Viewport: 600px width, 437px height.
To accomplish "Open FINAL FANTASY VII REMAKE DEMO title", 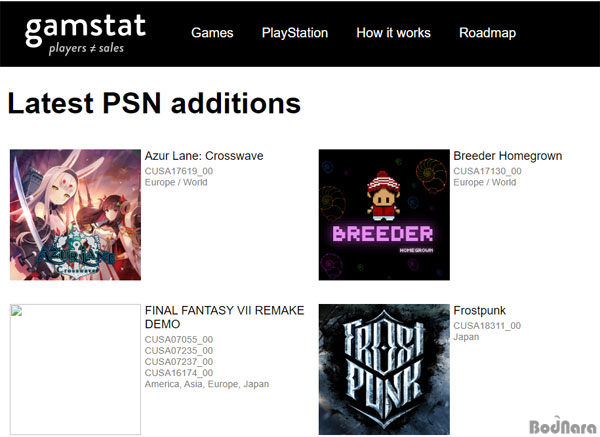I will click(x=224, y=317).
